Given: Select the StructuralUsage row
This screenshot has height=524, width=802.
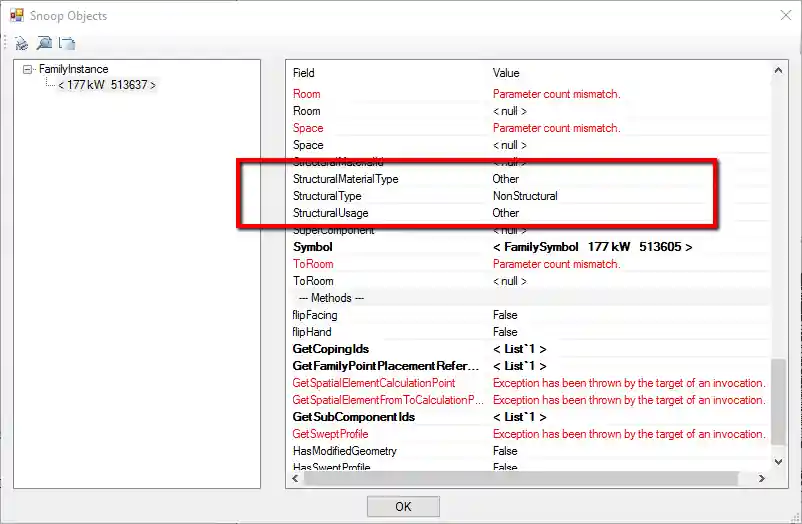Looking at the screenshot, I should [331, 213].
